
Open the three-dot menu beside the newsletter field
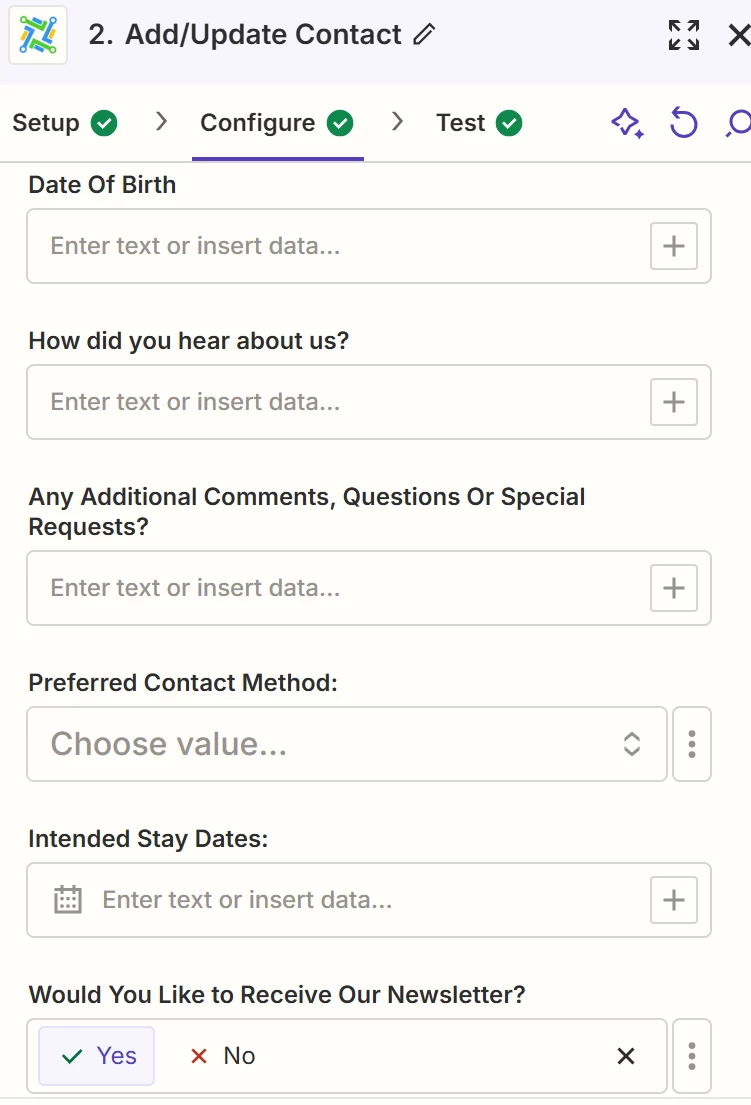[692, 1056]
